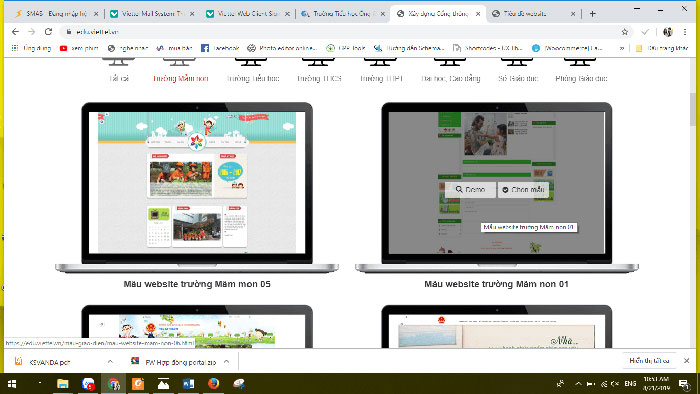700x394 pixels.
Task: Open Microsoft Word from the taskbar
Action: click(188, 384)
